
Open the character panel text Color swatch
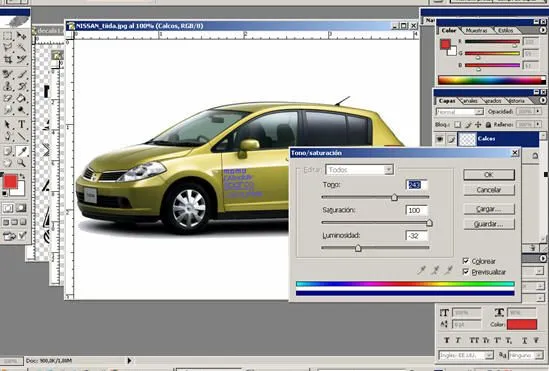522,324
